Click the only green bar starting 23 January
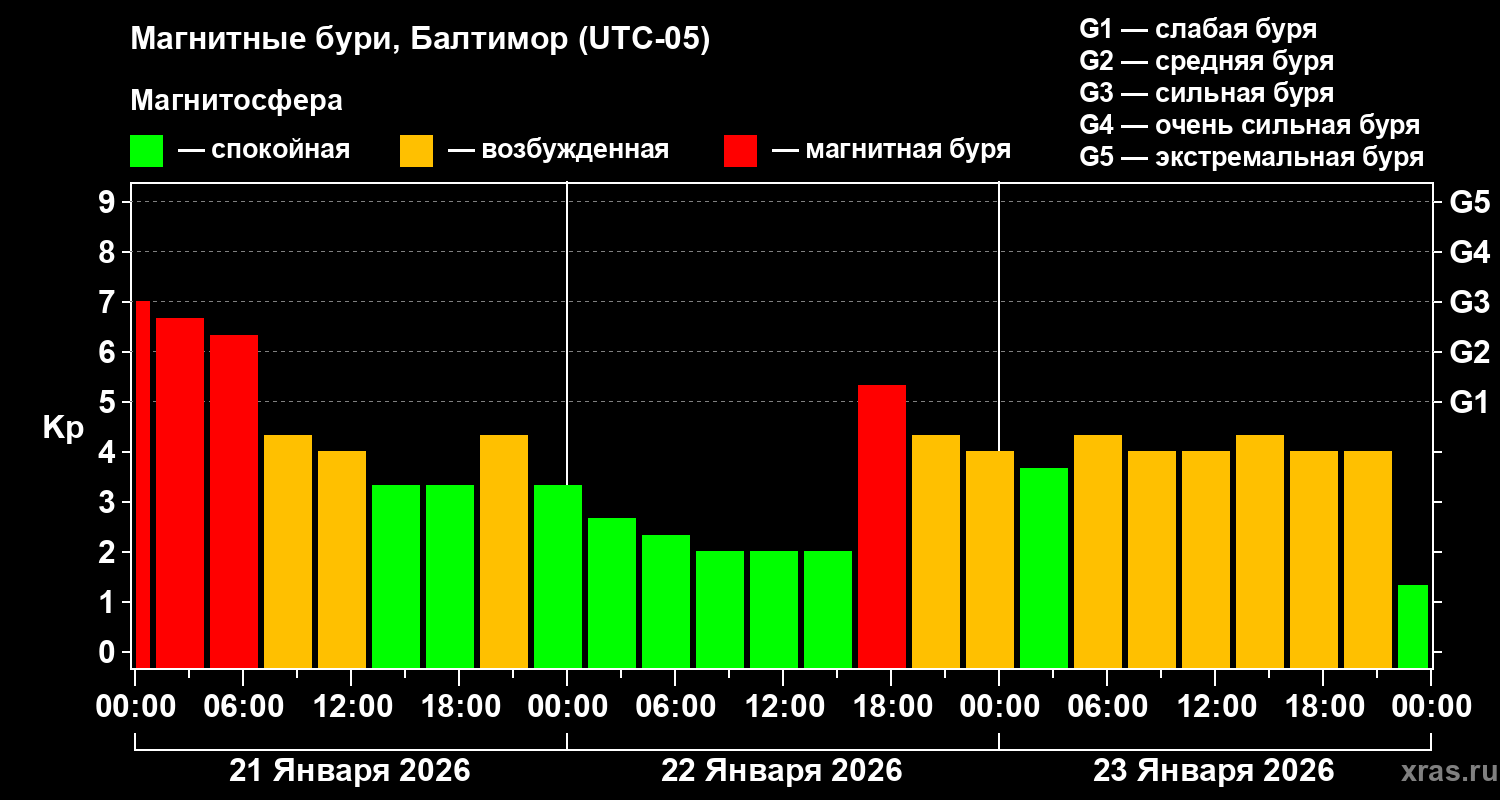The height and width of the screenshot is (800, 1500). 1044,567
